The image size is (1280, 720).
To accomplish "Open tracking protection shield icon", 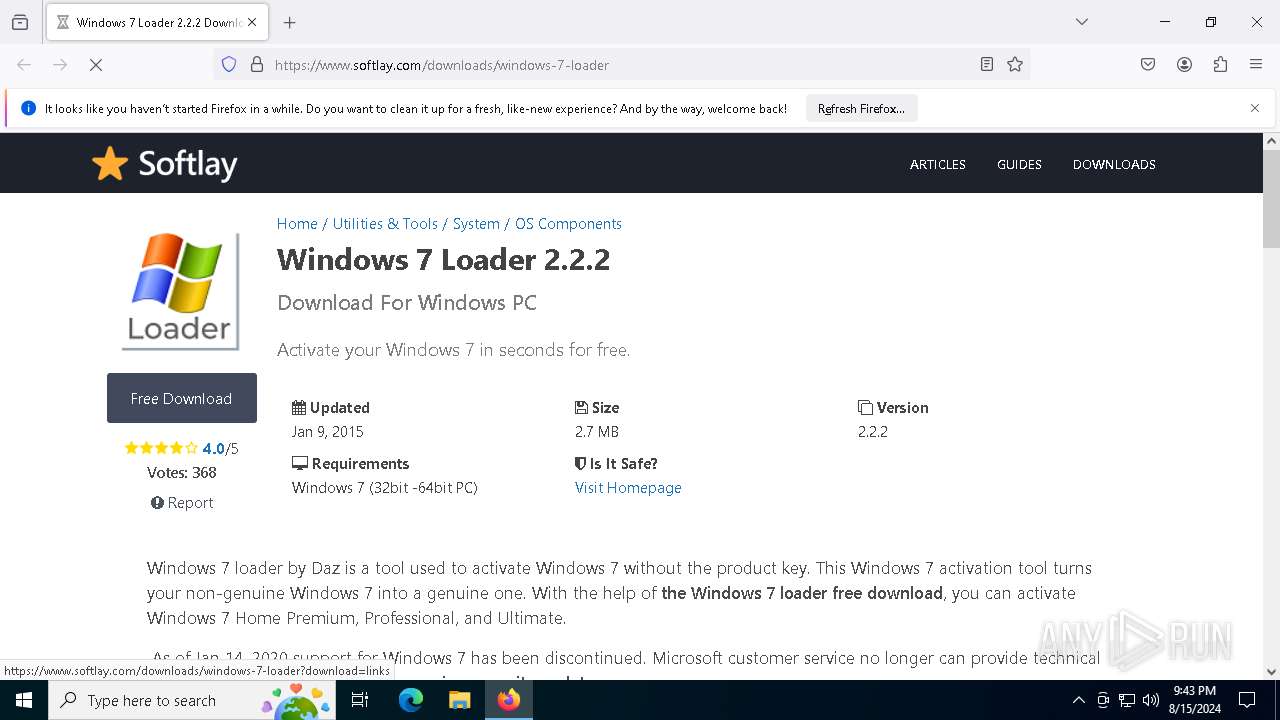I will pyautogui.click(x=229, y=65).
